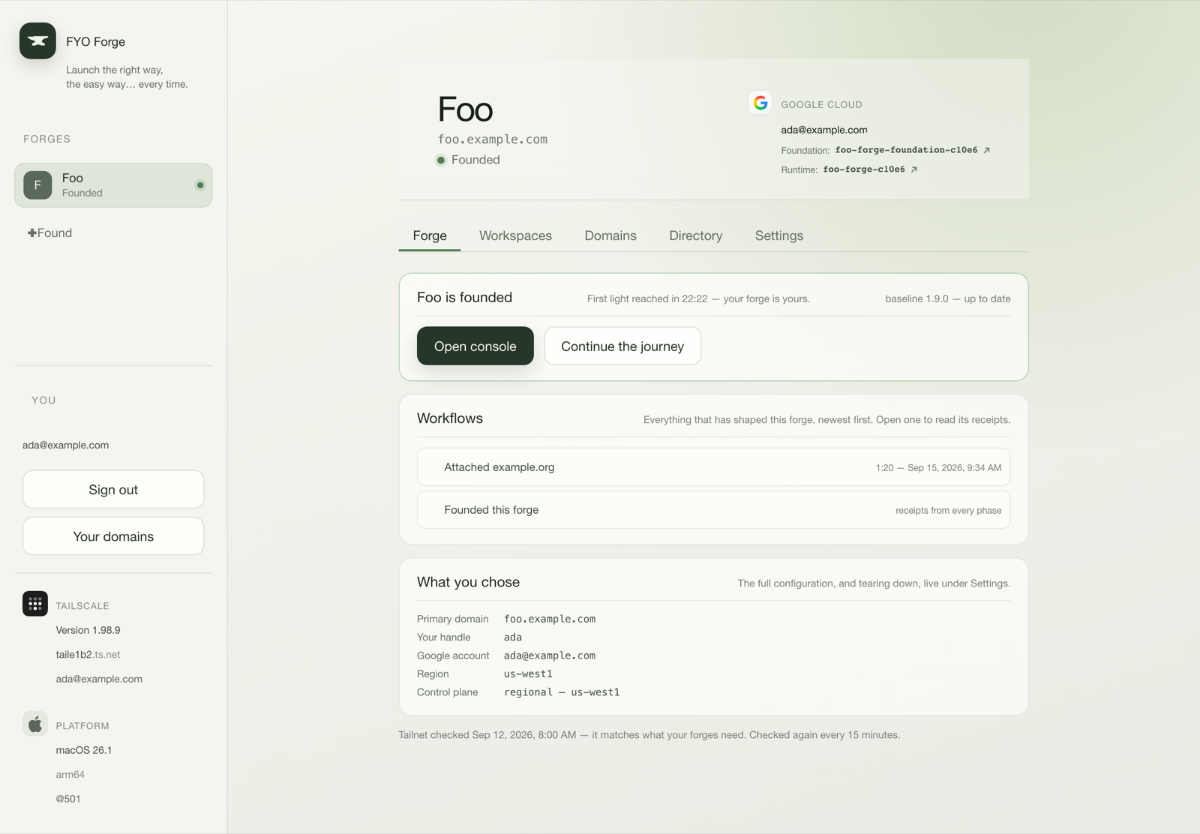Click the 'taile1b2.ts.net' tailnet name
This screenshot has width=1200, height=834.
click(88, 654)
